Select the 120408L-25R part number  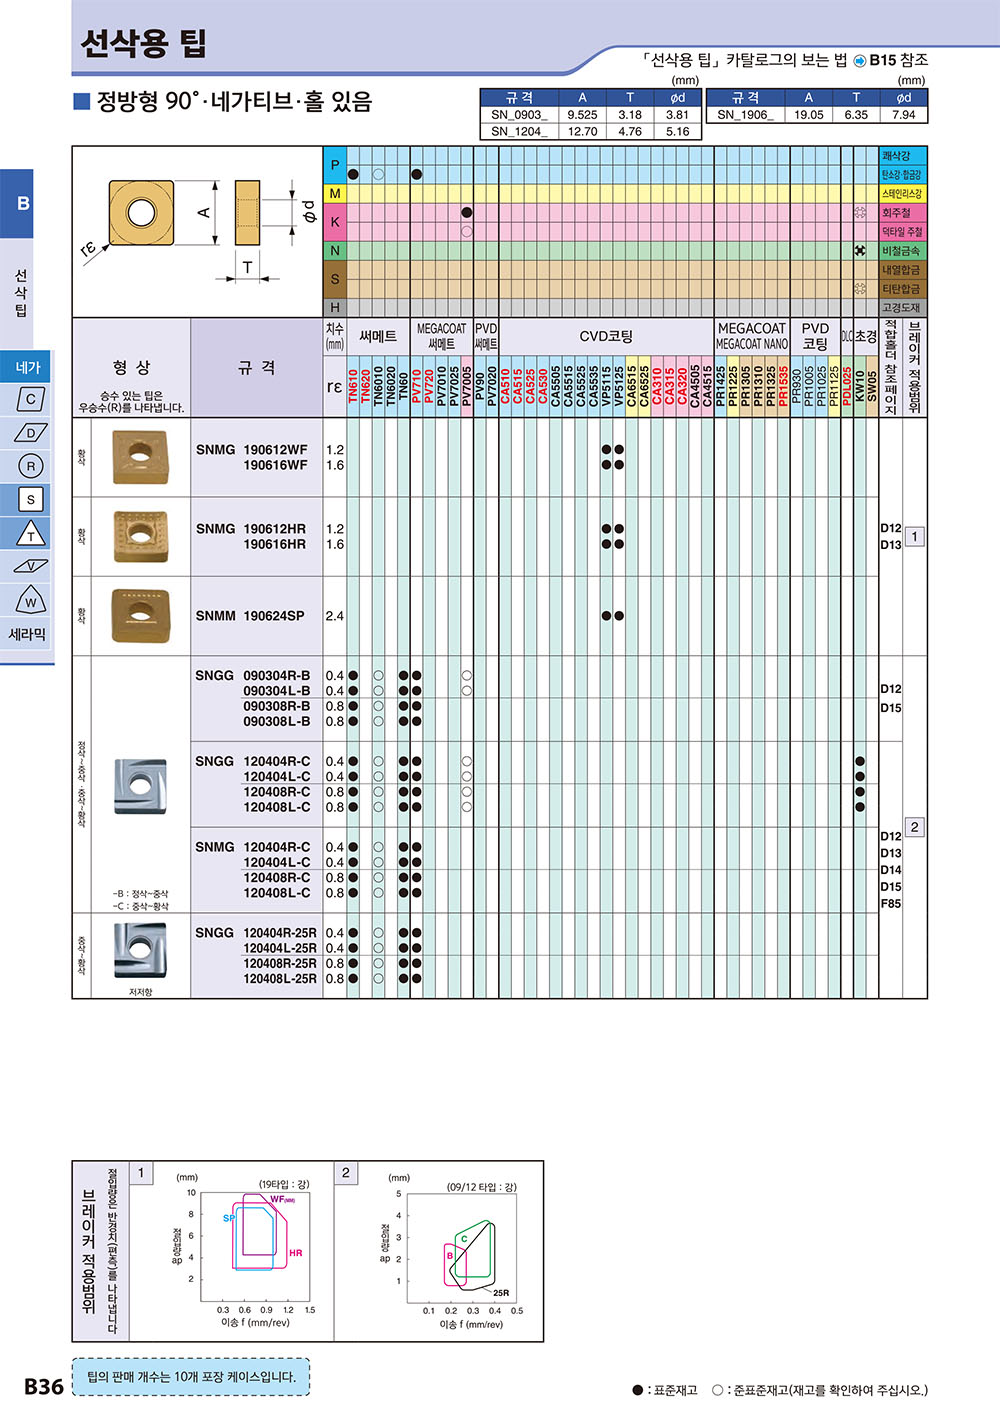(x=280, y=979)
